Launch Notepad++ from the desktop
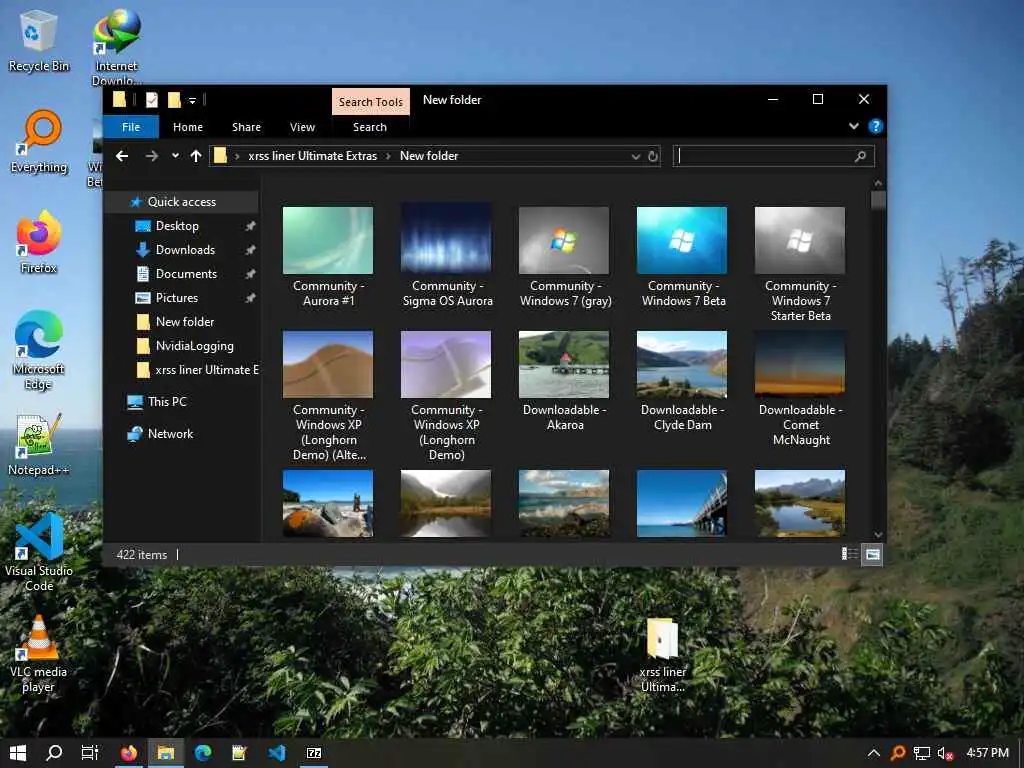 [39, 445]
